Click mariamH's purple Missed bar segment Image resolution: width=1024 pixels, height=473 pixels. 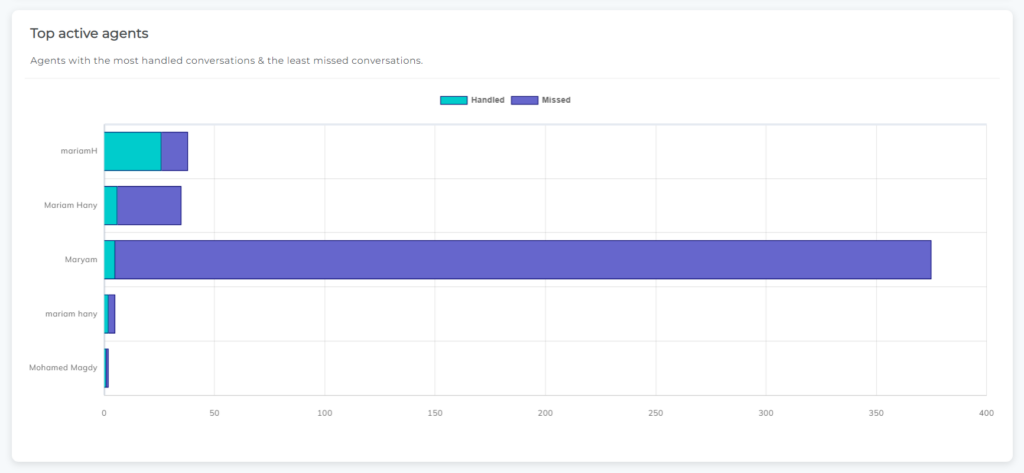point(174,152)
